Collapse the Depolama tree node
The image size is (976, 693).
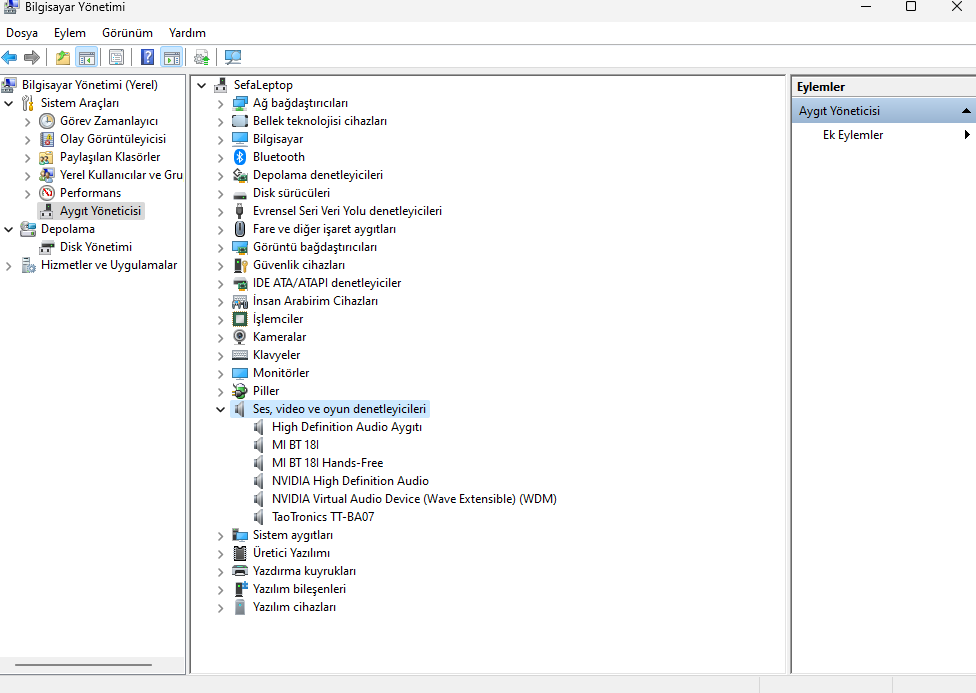point(9,229)
